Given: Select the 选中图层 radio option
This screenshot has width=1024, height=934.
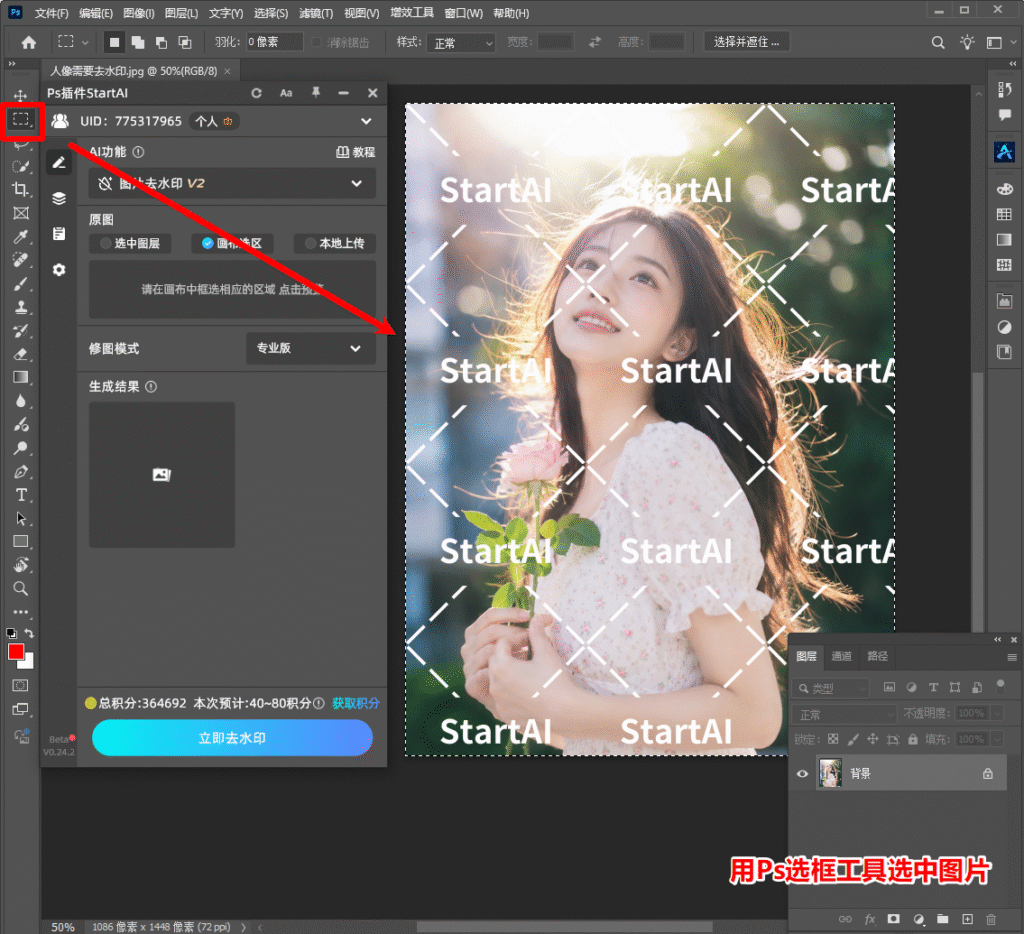Looking at the screenshot, I should [130, 244].
